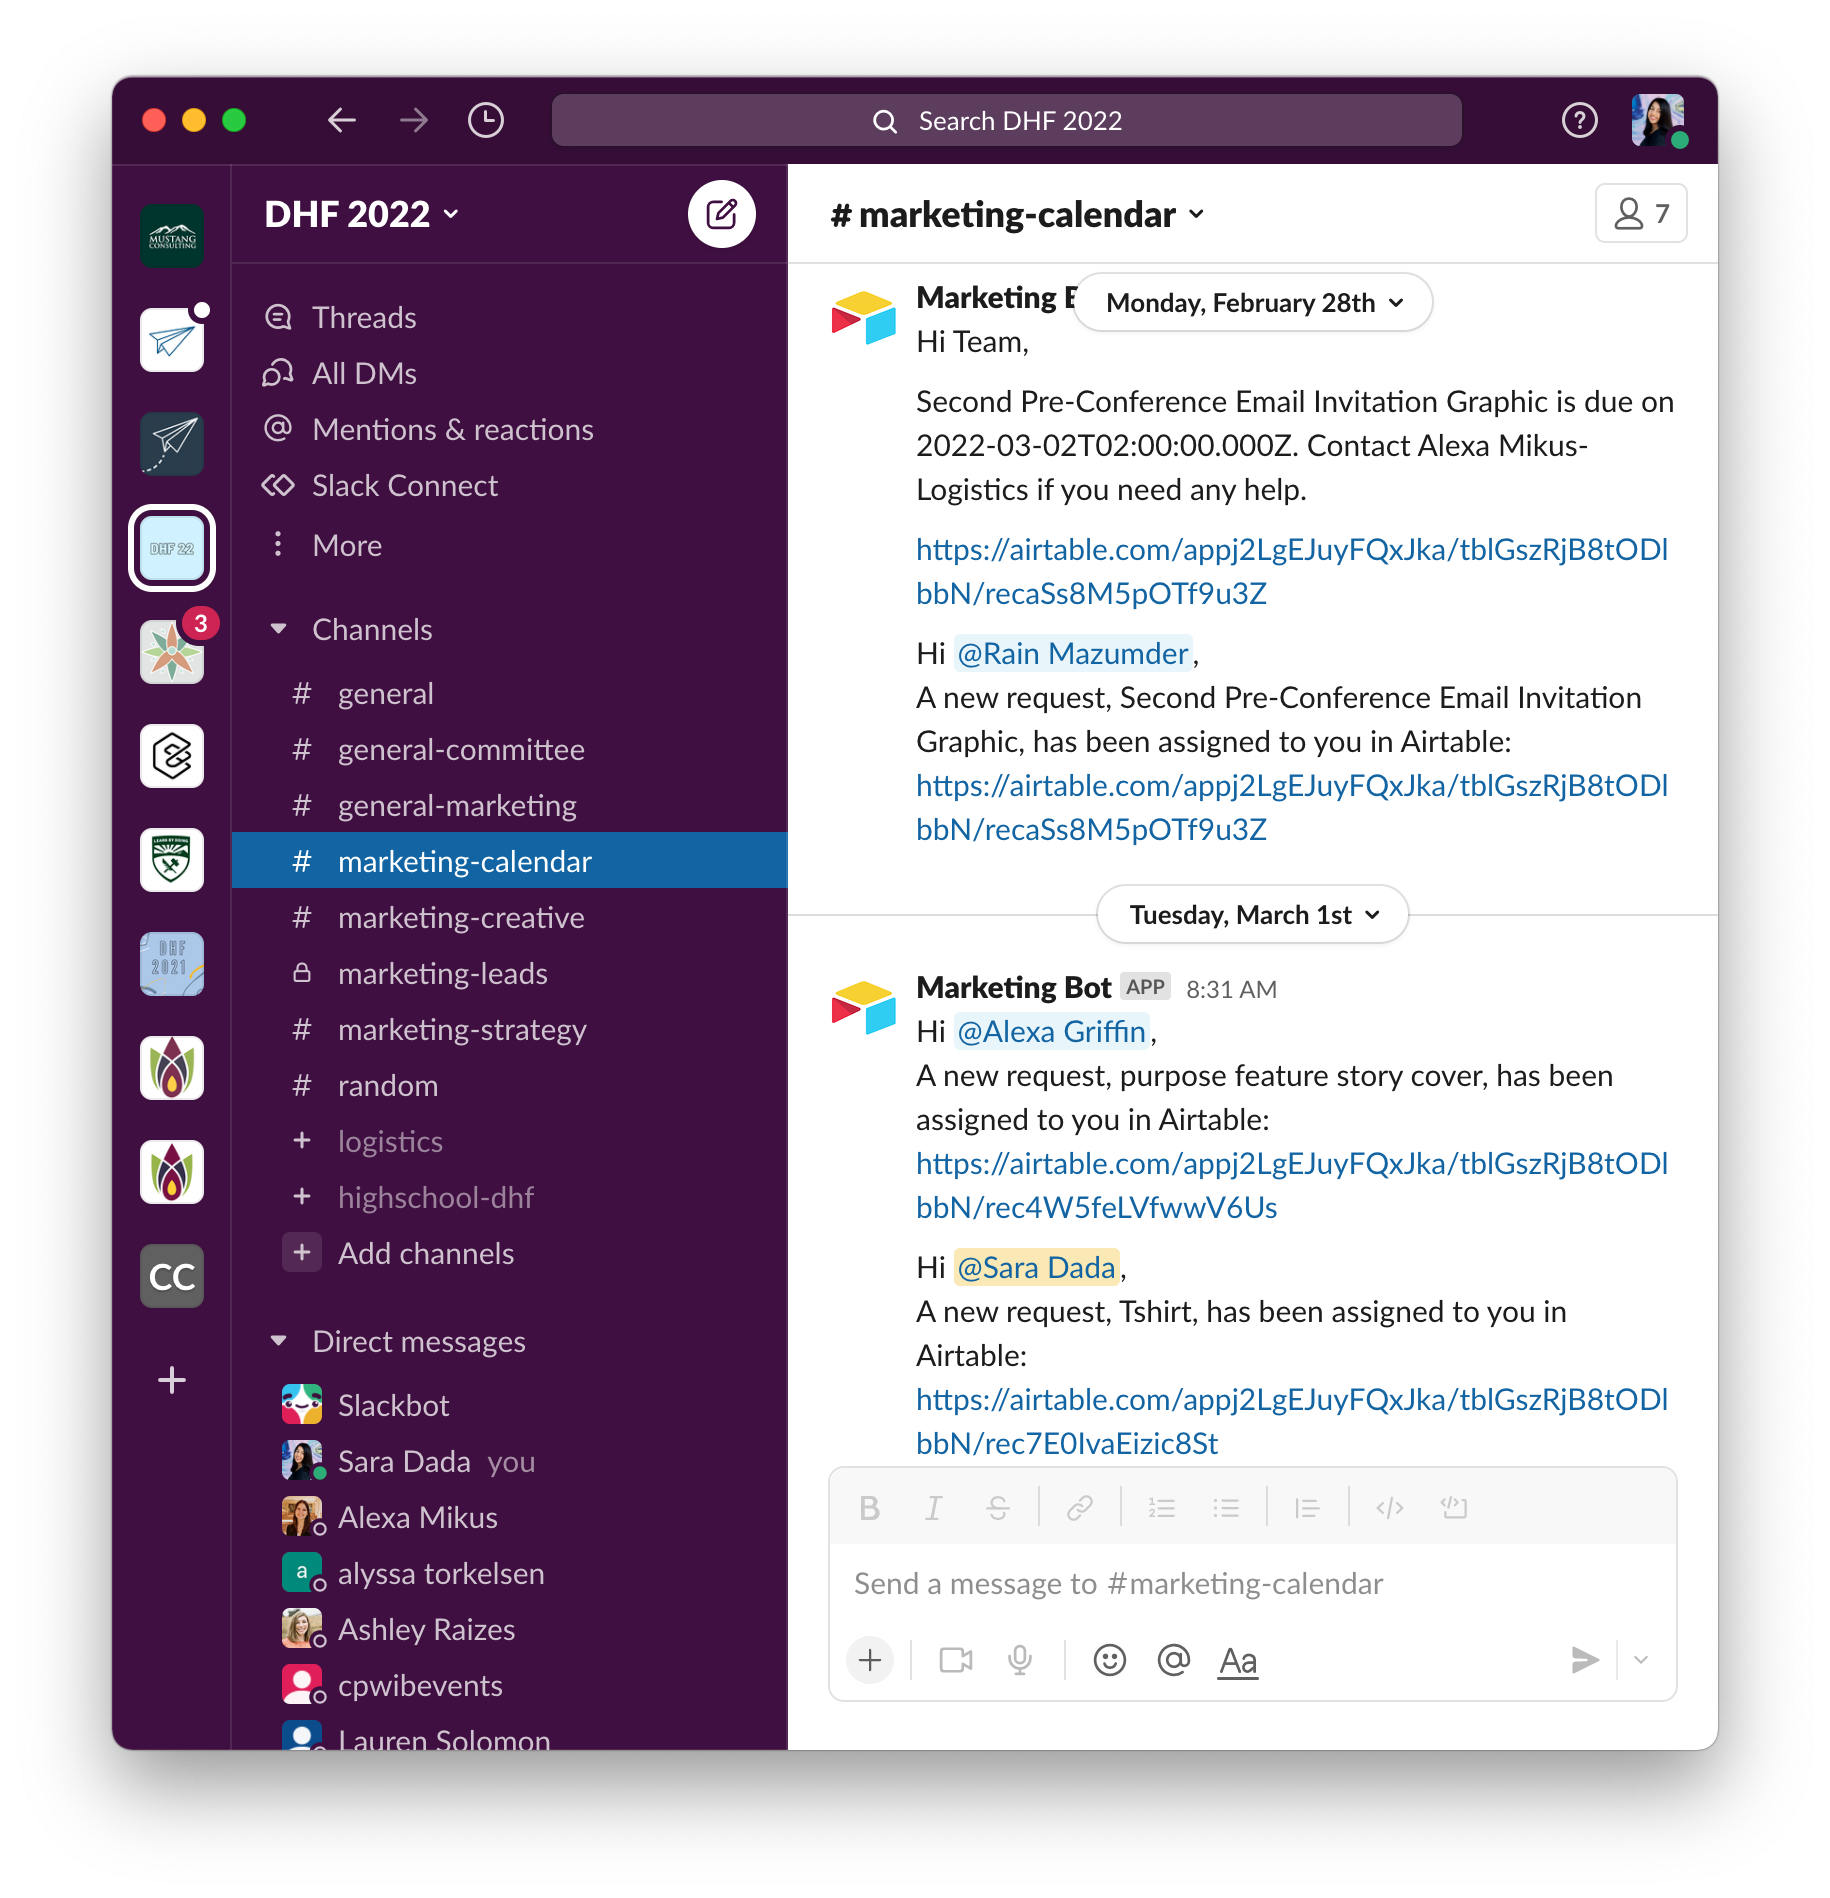Screen dimensions: 1830x1898
Task: Toggle strikethrough formatting in the composer
Action: click(x=998, y=1508)
